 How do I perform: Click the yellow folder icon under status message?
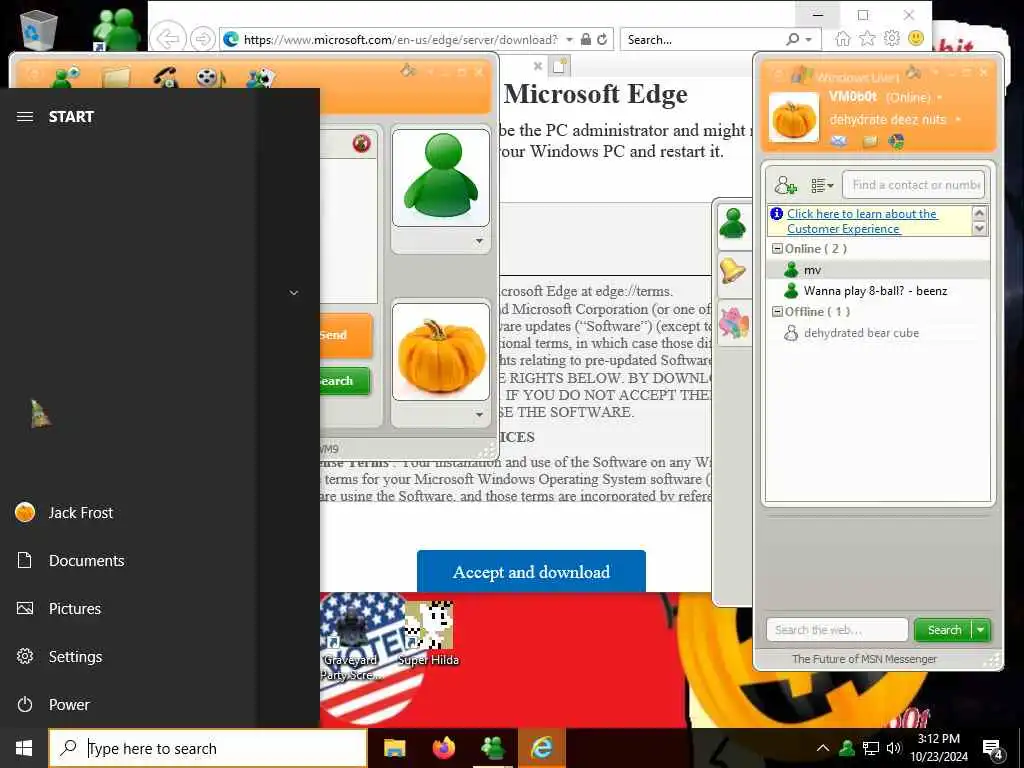click(x=869, y=141)
